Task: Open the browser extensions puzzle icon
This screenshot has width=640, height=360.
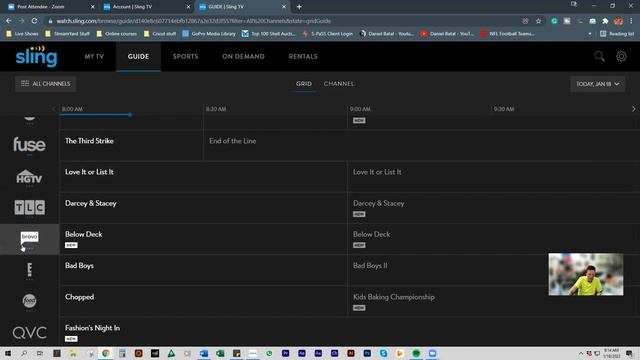Action: [x=605, y=21]
